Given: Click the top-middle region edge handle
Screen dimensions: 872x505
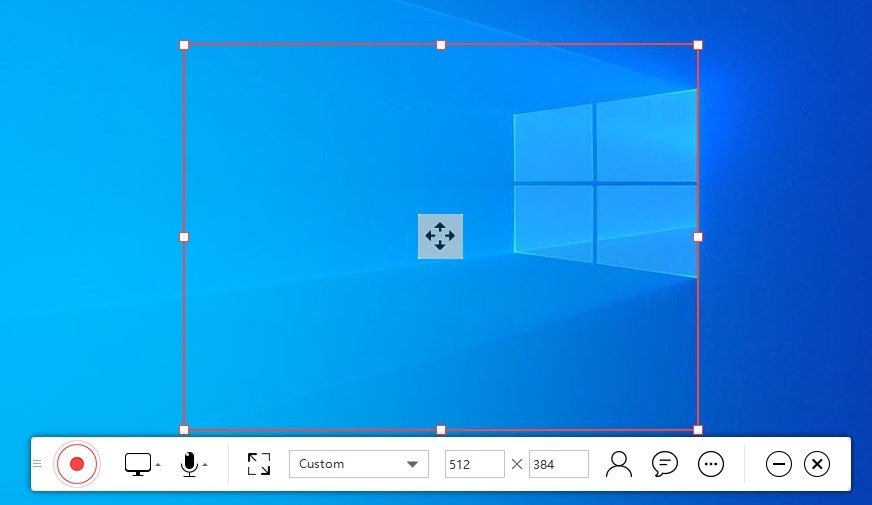Looking at the screenshot, I should [x=441, y=45].
